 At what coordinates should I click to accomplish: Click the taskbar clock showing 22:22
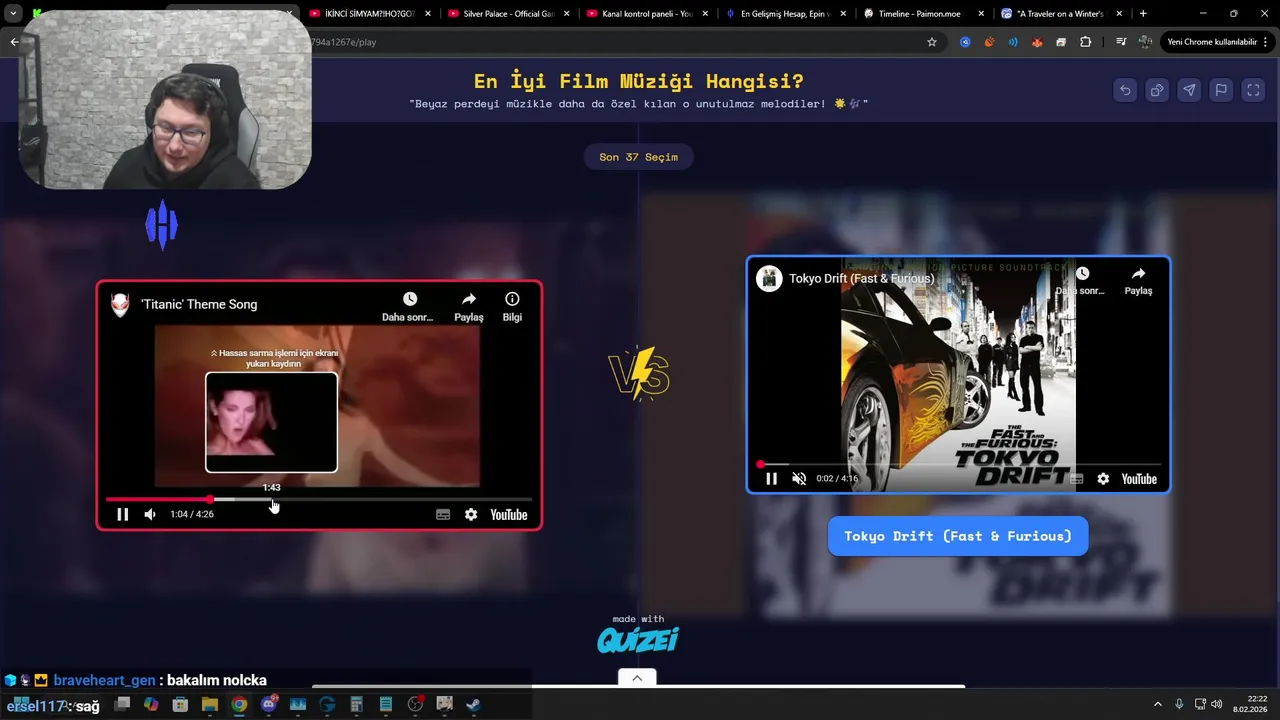[x=1250, y=704]
